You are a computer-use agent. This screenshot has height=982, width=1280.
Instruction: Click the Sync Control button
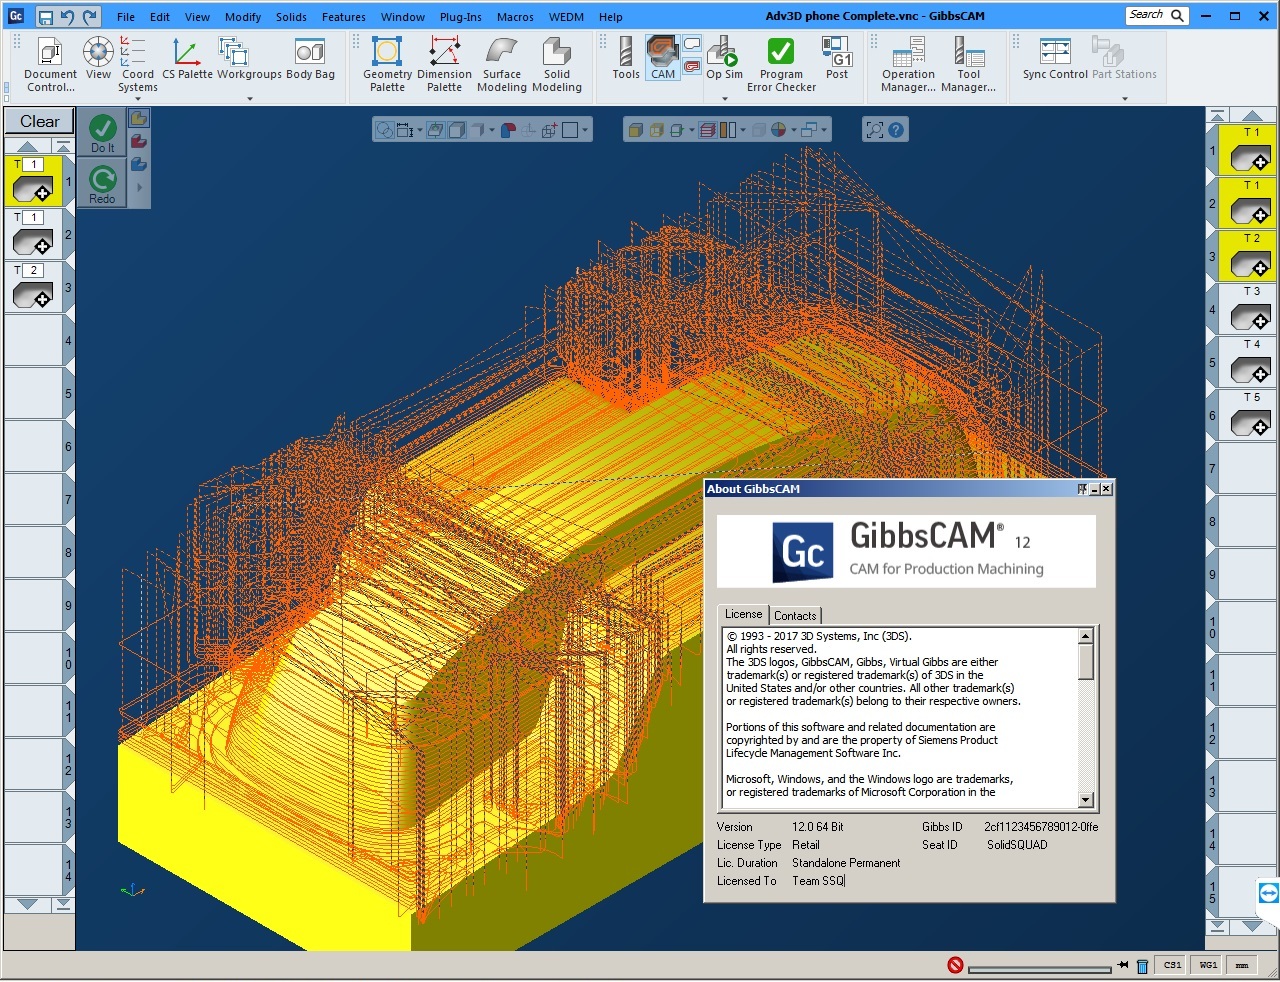(1055, 59)
